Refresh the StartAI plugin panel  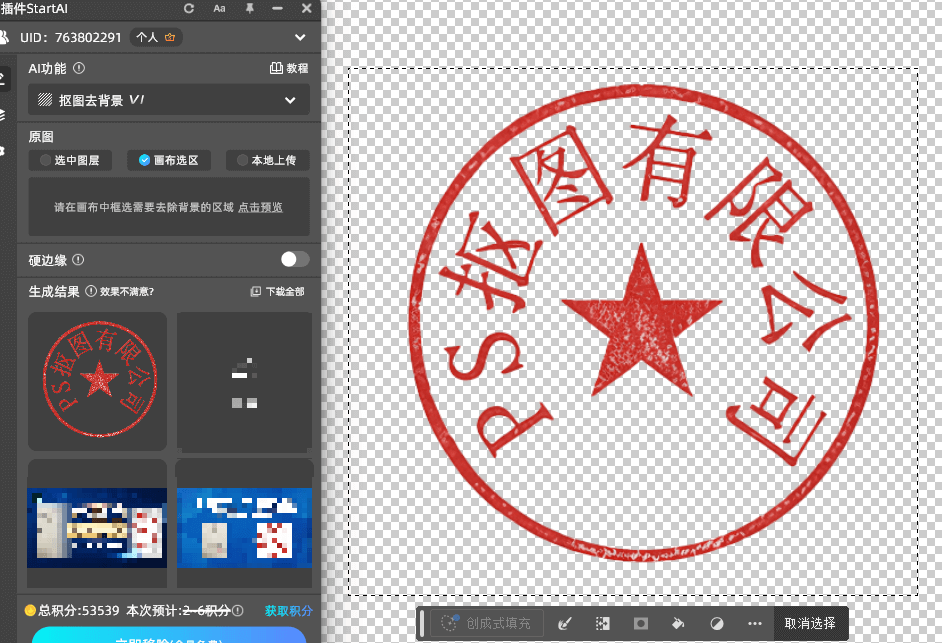188,9
